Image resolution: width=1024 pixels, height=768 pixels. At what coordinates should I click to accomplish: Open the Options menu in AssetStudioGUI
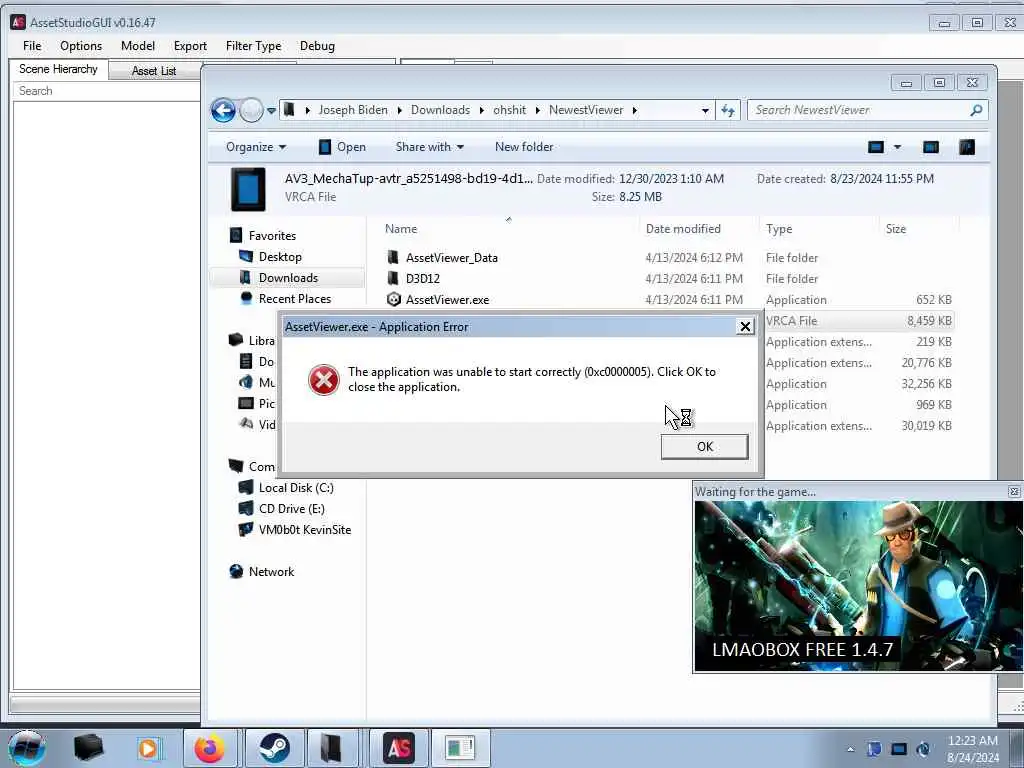coord(81,46)
